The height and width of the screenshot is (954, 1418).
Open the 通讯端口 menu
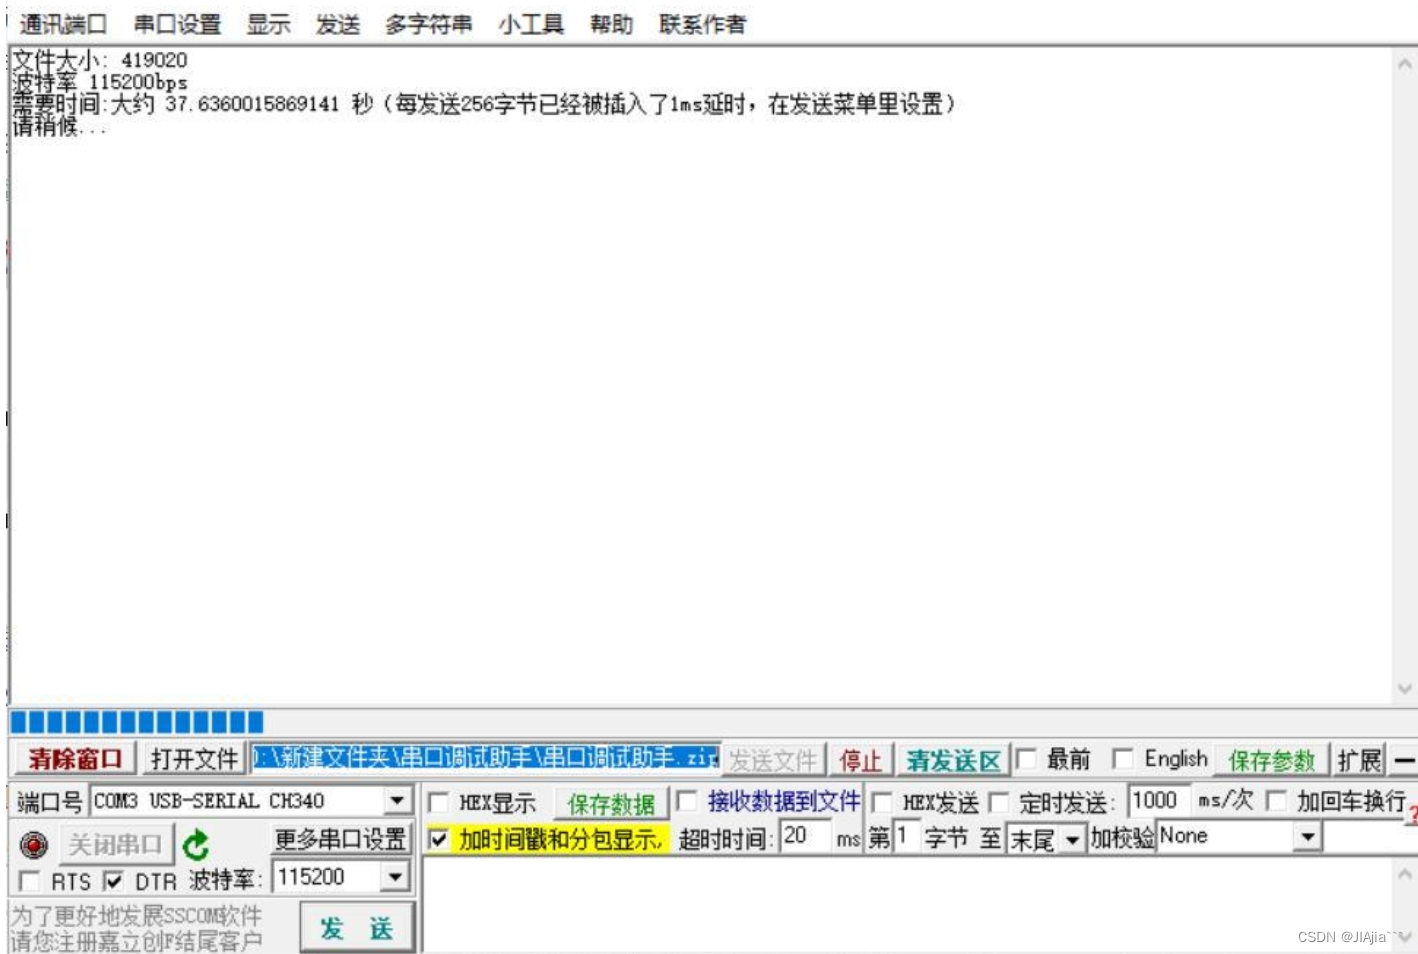(x=63, y=24)
